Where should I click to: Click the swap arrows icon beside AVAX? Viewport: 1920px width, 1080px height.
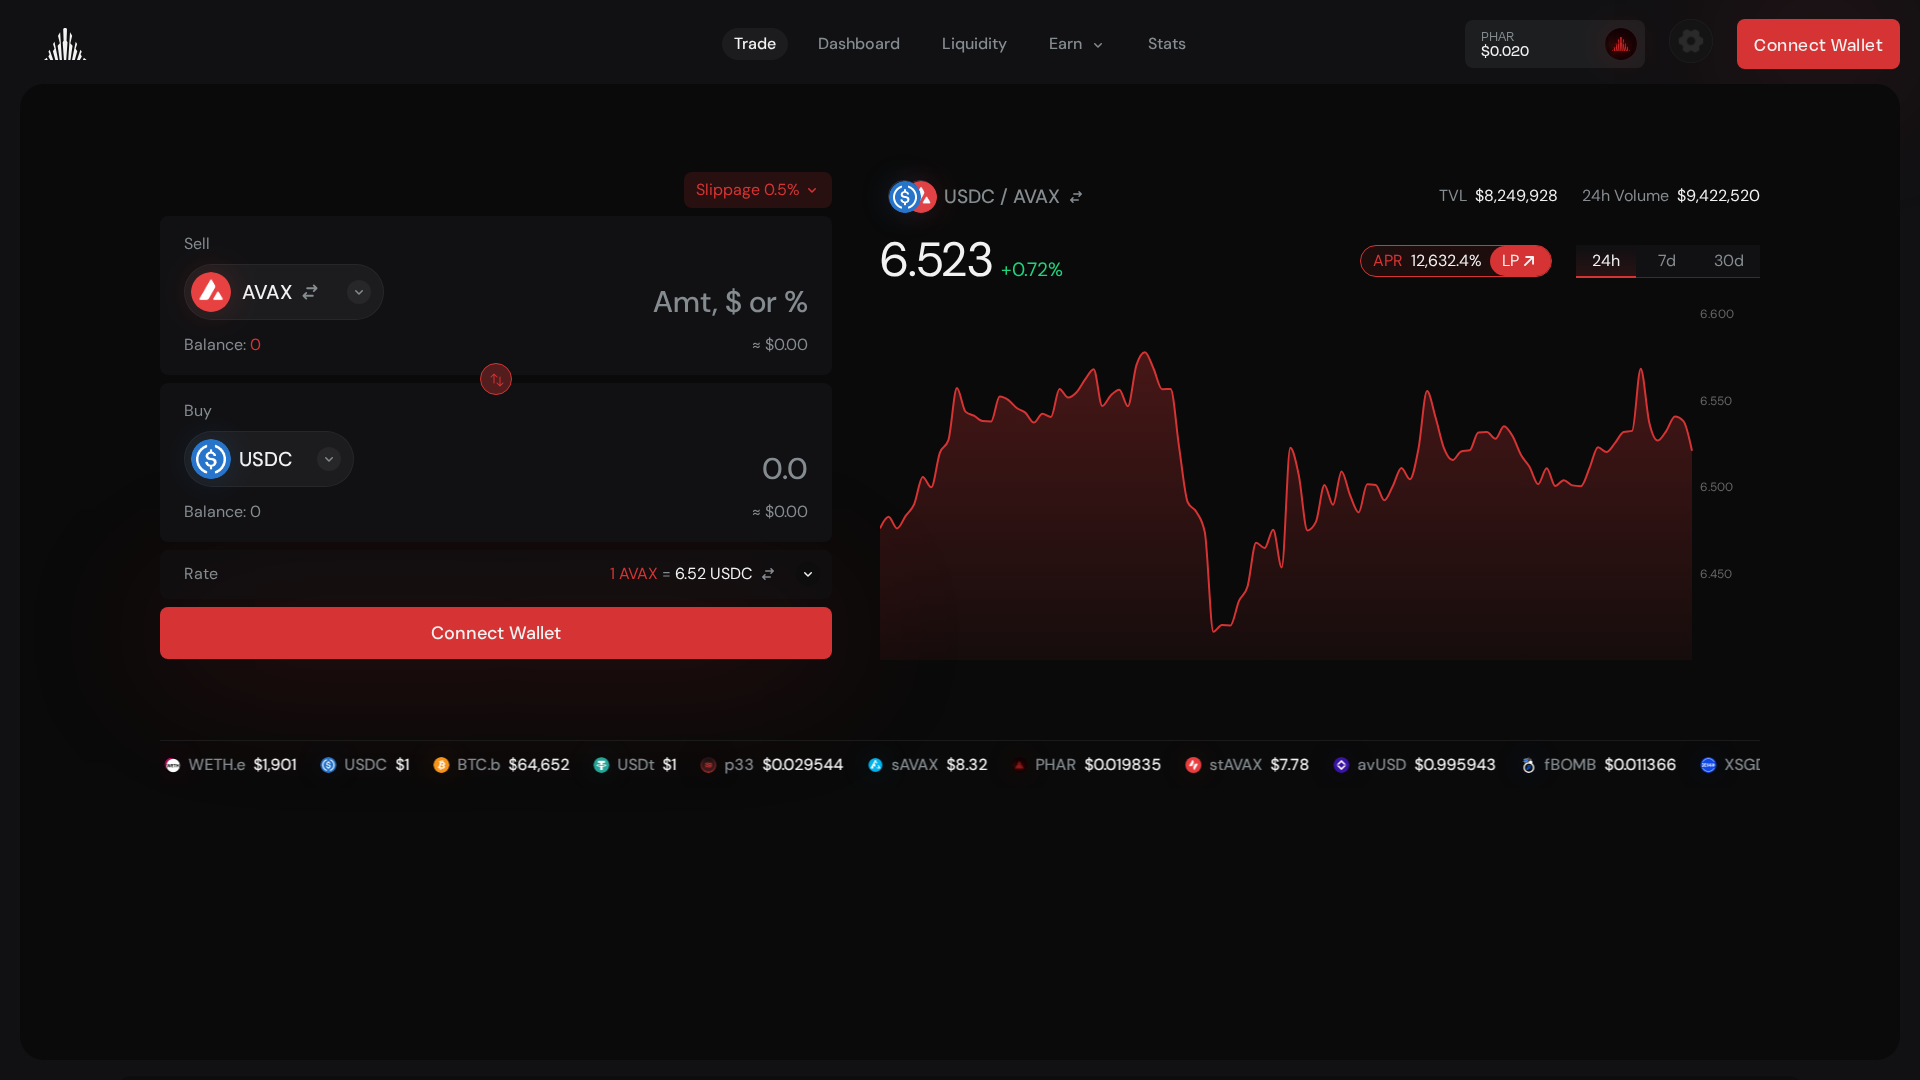point(310,292)
